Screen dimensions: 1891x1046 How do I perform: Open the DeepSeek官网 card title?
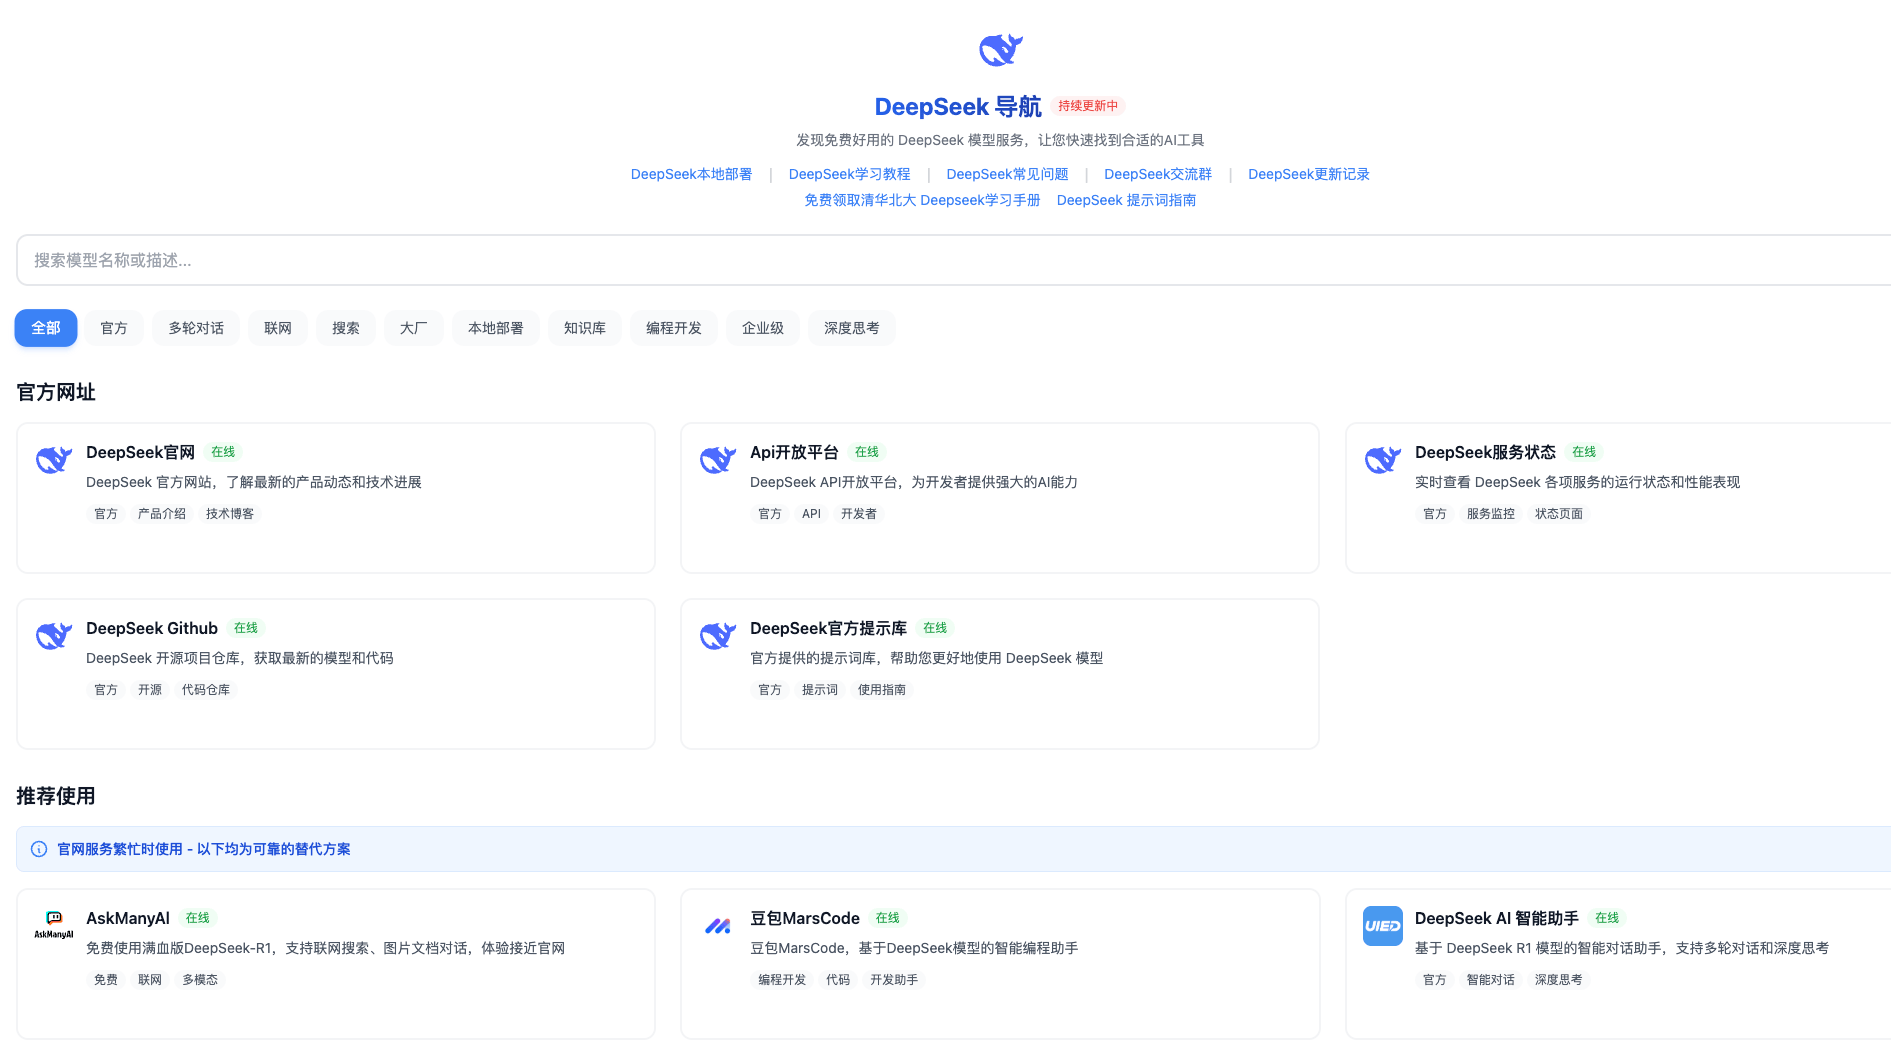click(x=140, y=452)
